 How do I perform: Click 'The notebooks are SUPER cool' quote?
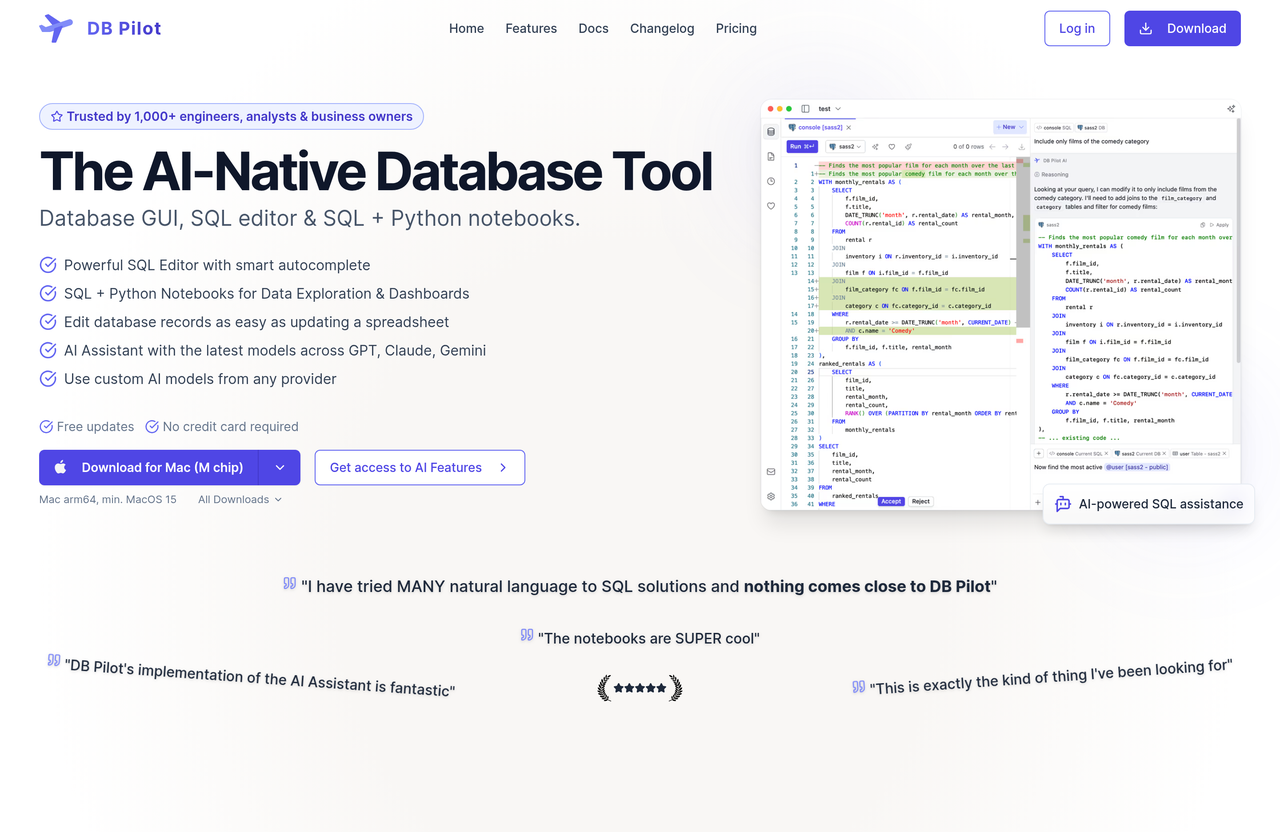pos(648,638)
